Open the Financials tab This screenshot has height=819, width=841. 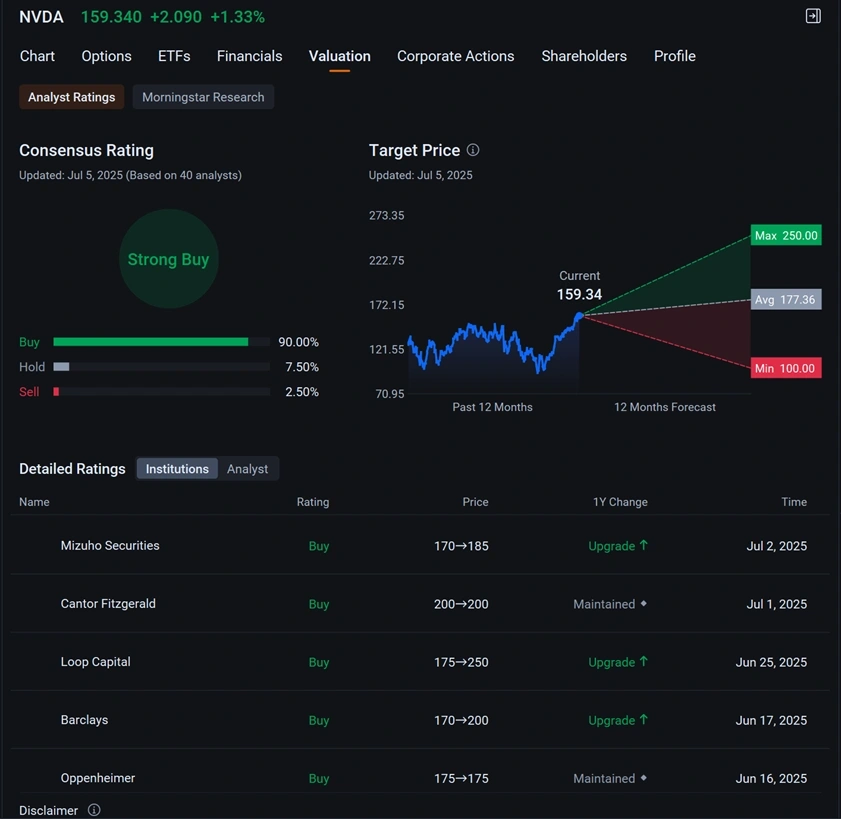[249, 56]
